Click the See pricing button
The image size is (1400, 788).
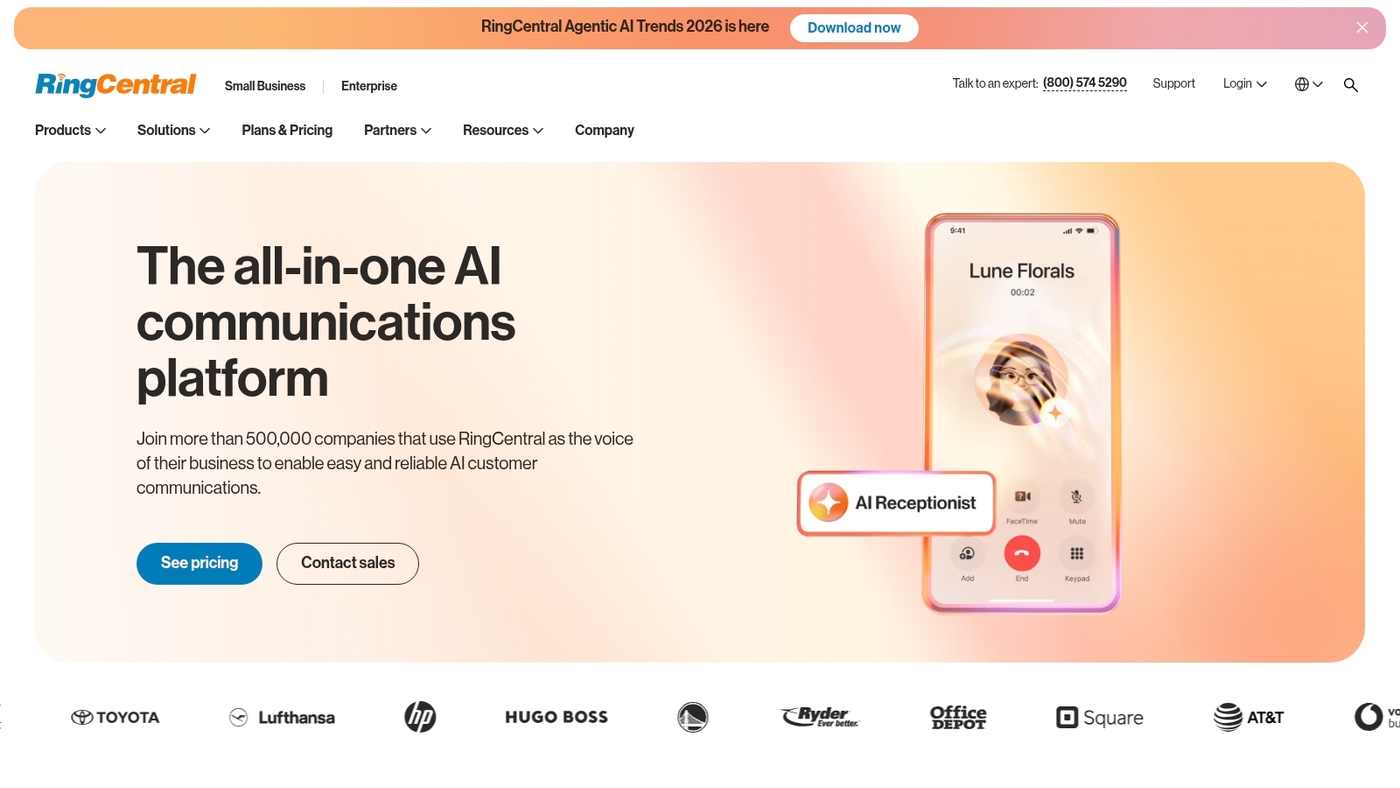199,563
